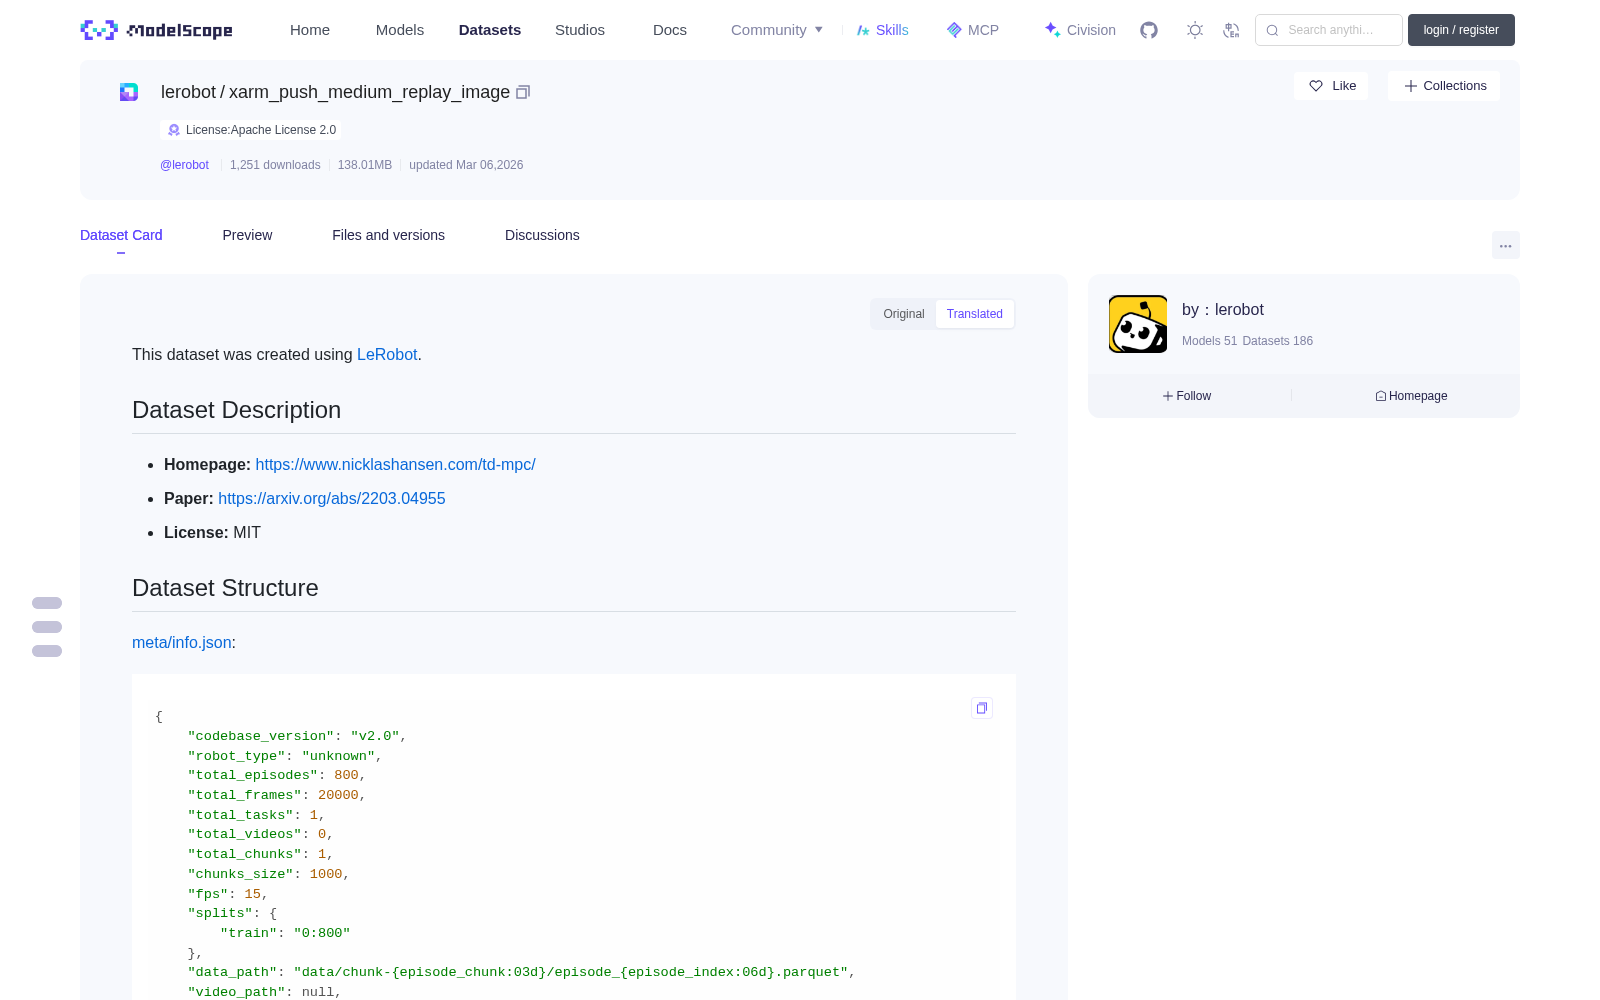Switch to the Files and versions tab

tap(388, 235)
